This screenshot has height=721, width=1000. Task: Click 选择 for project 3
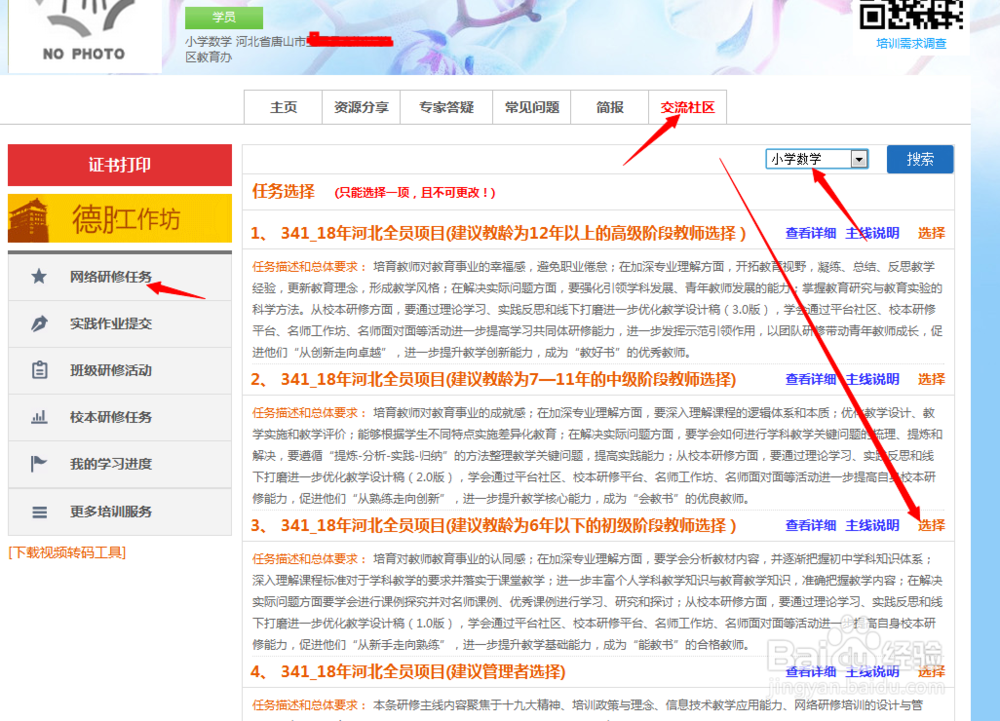(930, 523)
